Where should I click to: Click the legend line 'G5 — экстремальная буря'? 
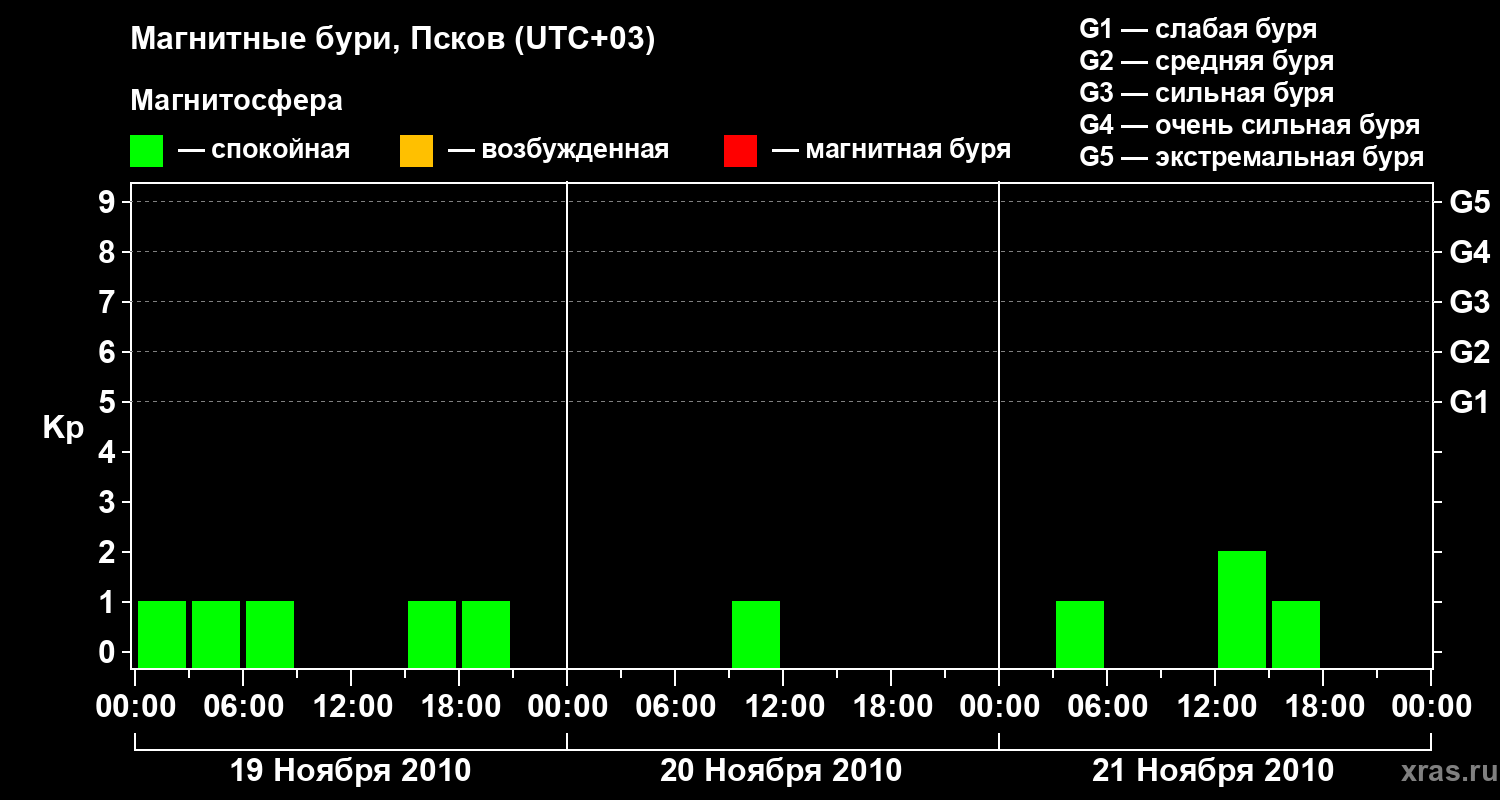(x=1252, y=157)
